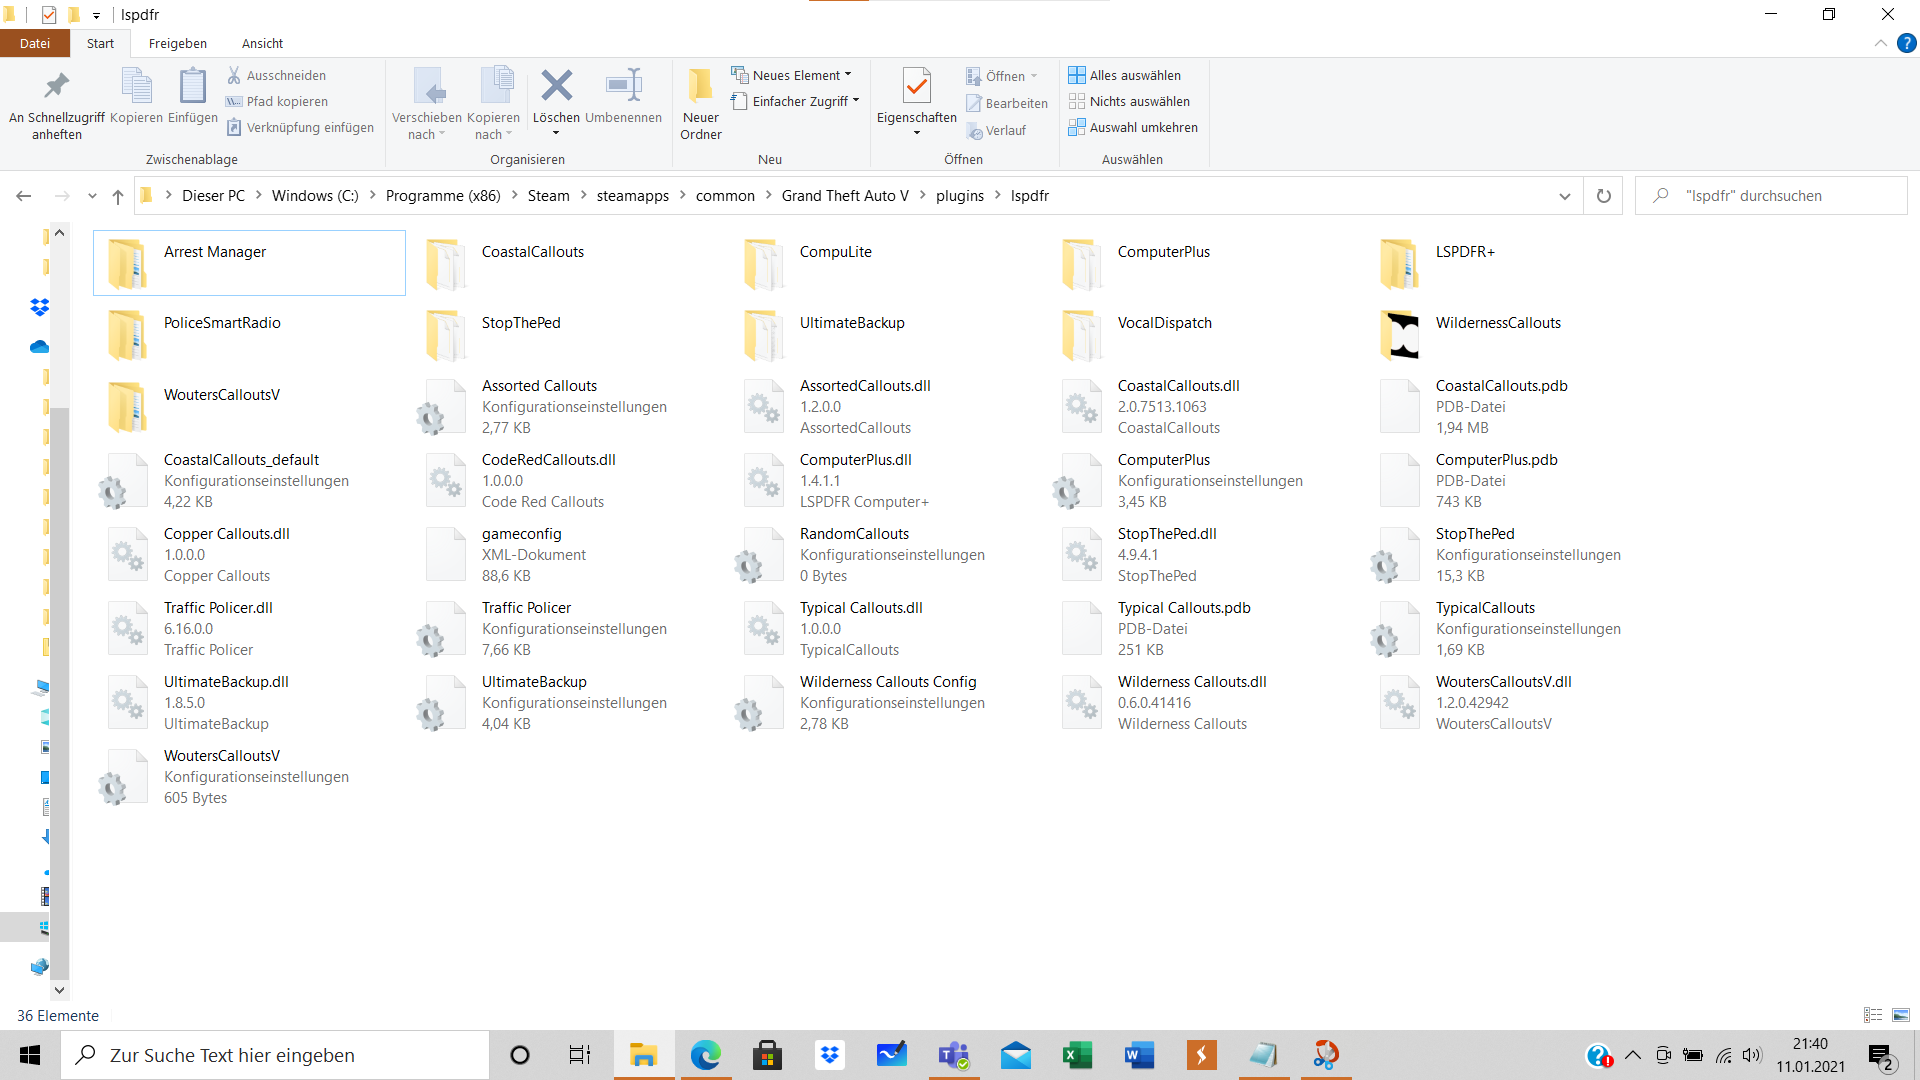Pin folder with An Schnellzugriff anheften

pos(56,87)
